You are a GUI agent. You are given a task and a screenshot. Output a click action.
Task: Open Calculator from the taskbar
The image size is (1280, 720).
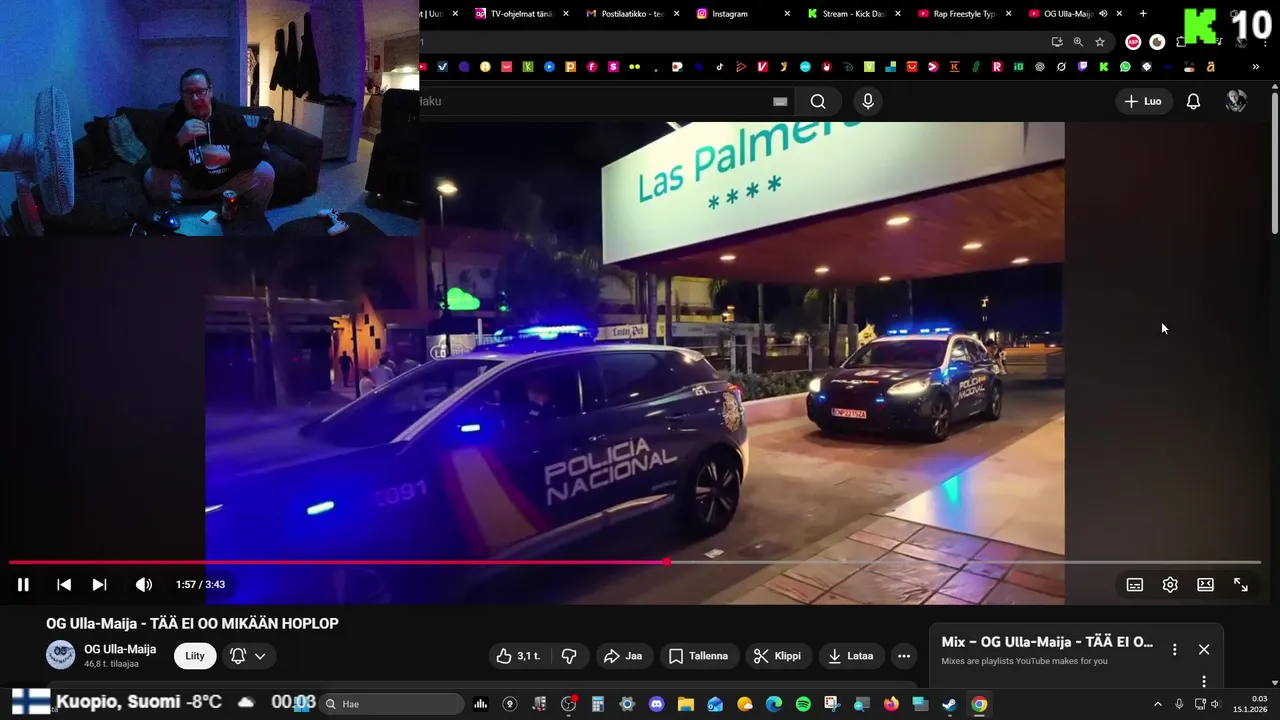coord(598,704)
